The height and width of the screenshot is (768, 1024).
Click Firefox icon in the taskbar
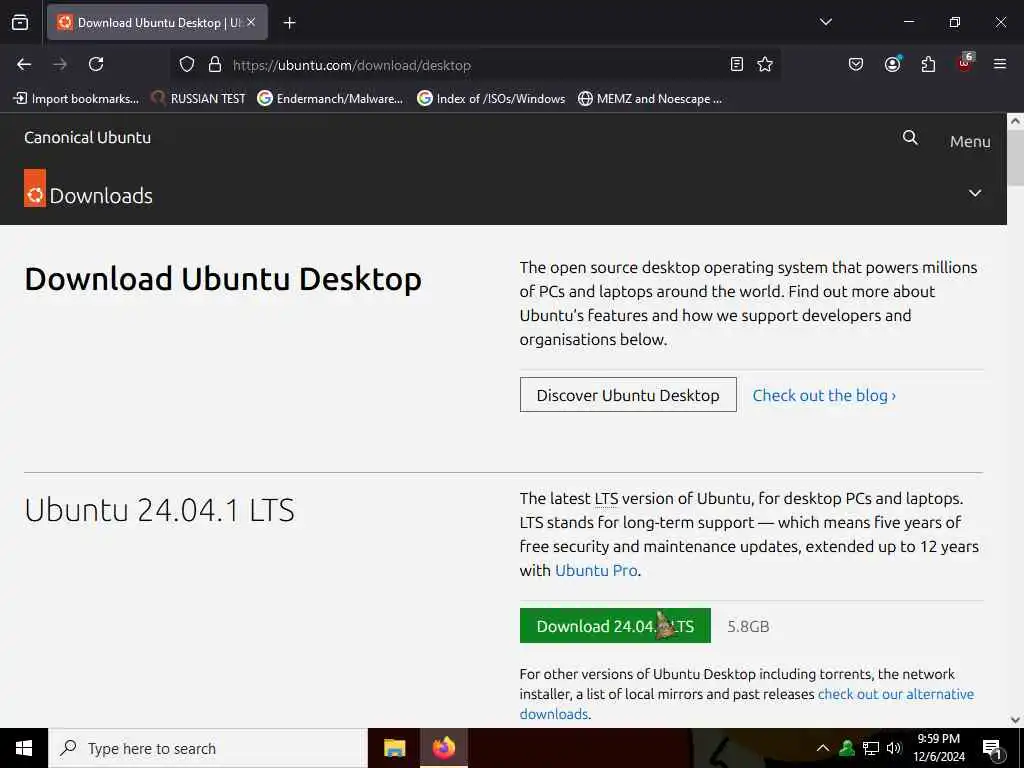(443, 748)
